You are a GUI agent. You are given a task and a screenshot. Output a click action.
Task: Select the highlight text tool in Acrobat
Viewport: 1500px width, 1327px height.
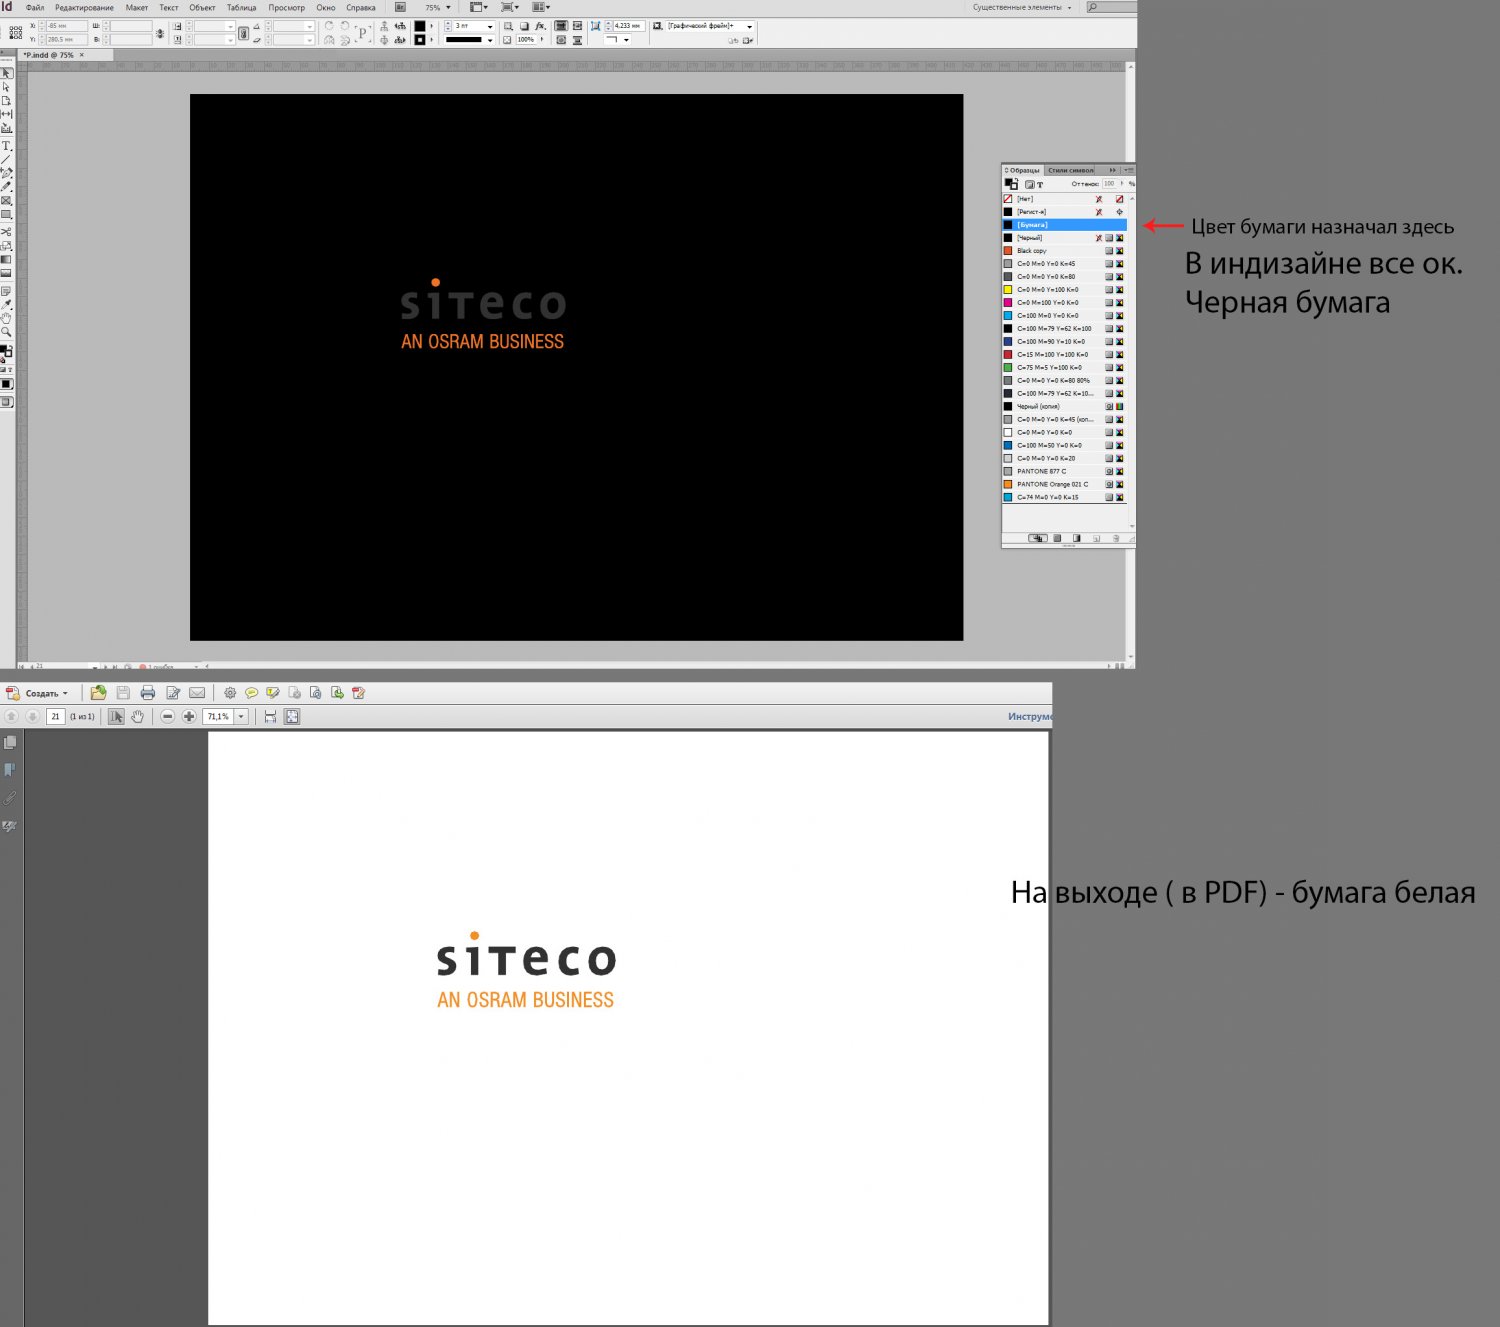(272, 693)
